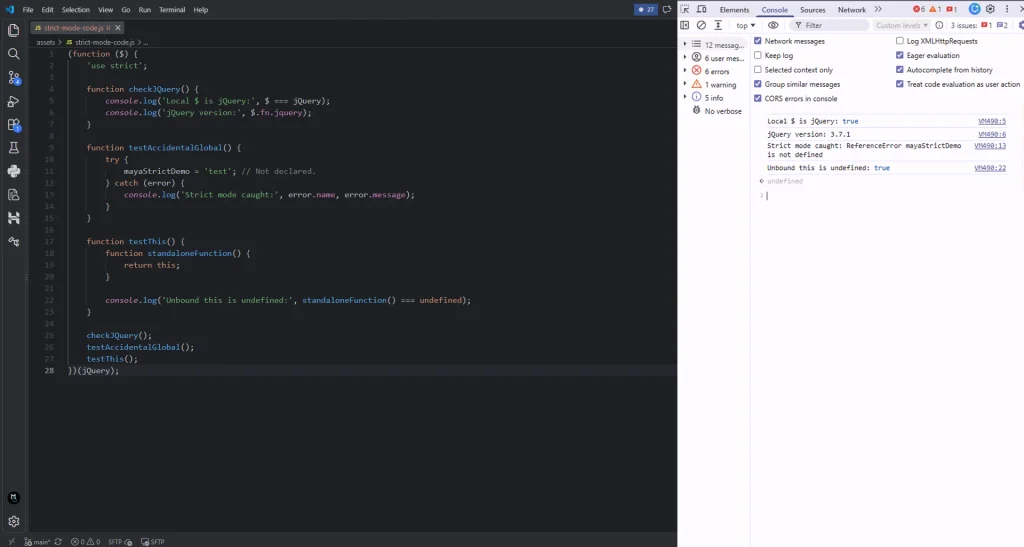
Task: Open the Search view in VS Code
Action: pos(14,54)
